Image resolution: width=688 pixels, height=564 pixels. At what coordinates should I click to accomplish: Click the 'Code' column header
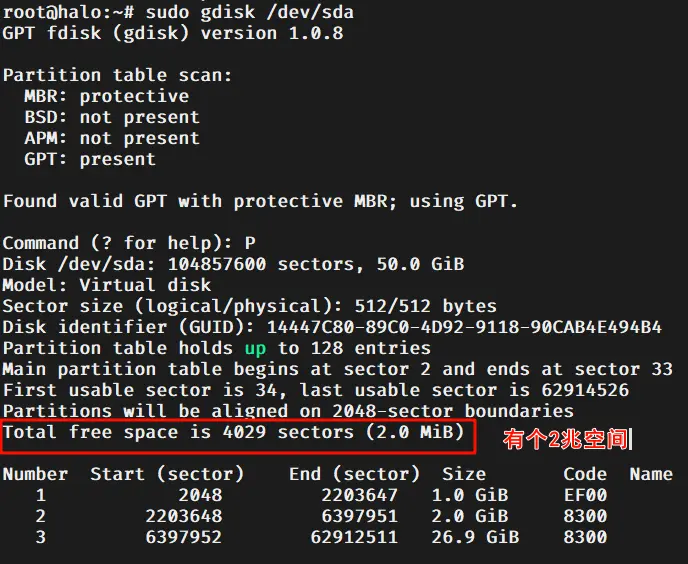pos(585,474)
